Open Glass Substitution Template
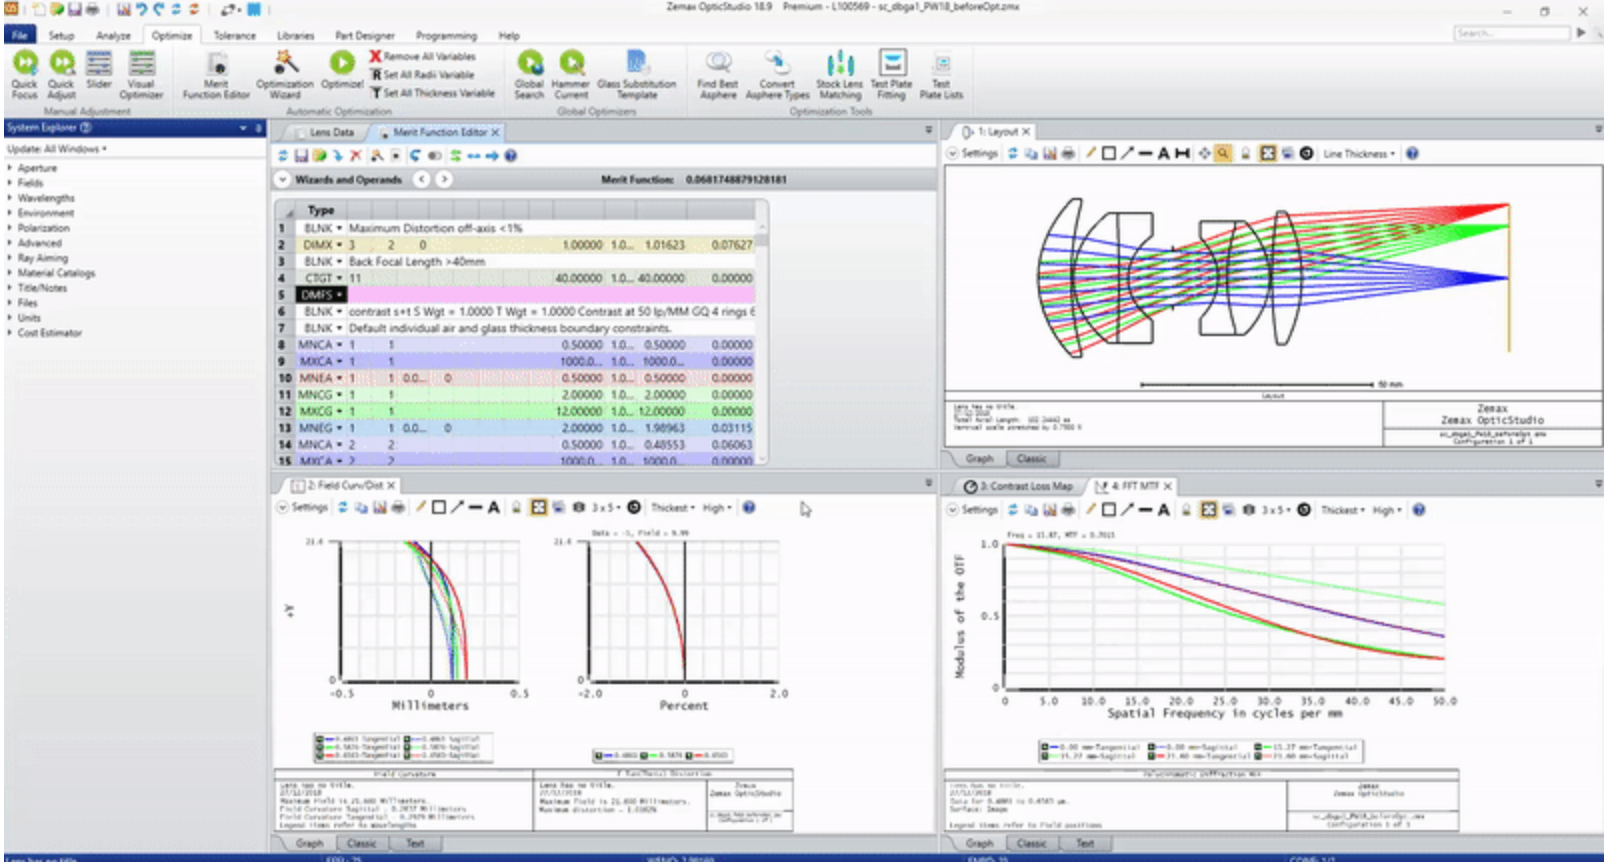This screenshot has height=862, width=1608. point(637,74)
